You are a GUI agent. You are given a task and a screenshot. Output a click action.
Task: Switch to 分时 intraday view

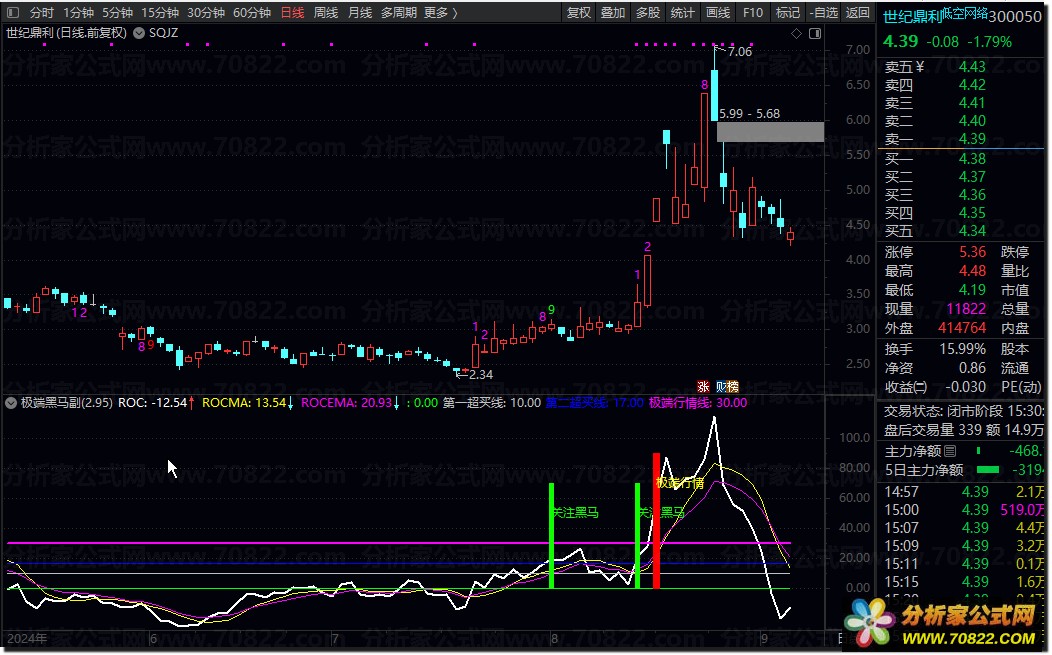coord(42,13)
